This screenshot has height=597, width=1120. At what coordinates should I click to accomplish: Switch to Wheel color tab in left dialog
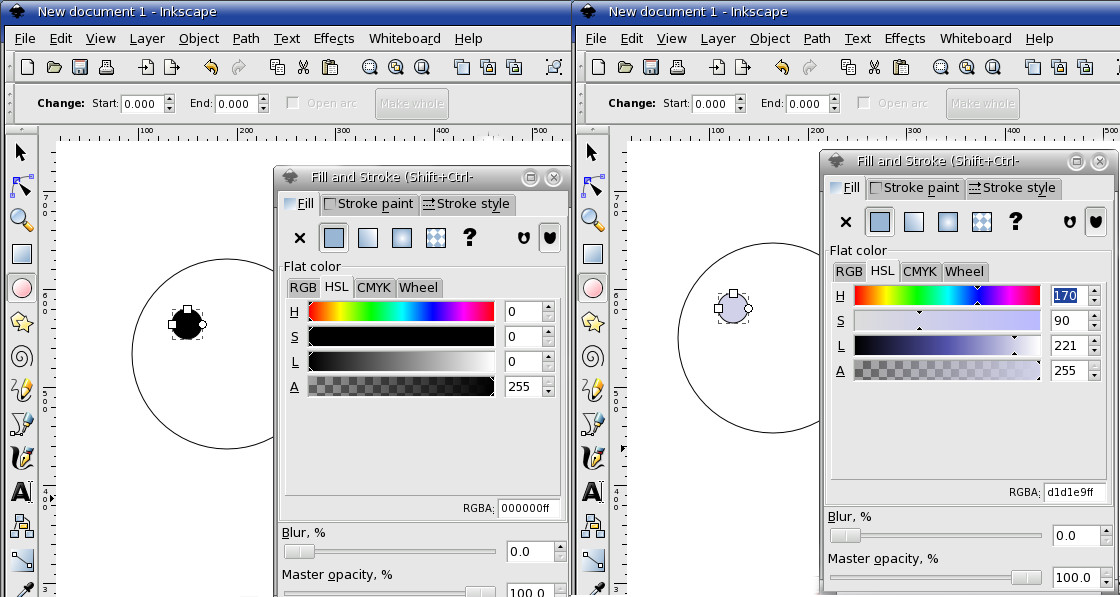419,287
